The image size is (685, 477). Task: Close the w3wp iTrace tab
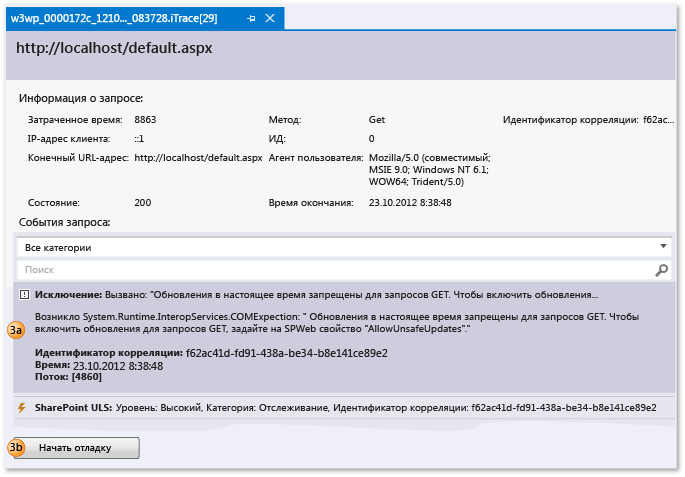pyautogui.click(x=270, y=18)
